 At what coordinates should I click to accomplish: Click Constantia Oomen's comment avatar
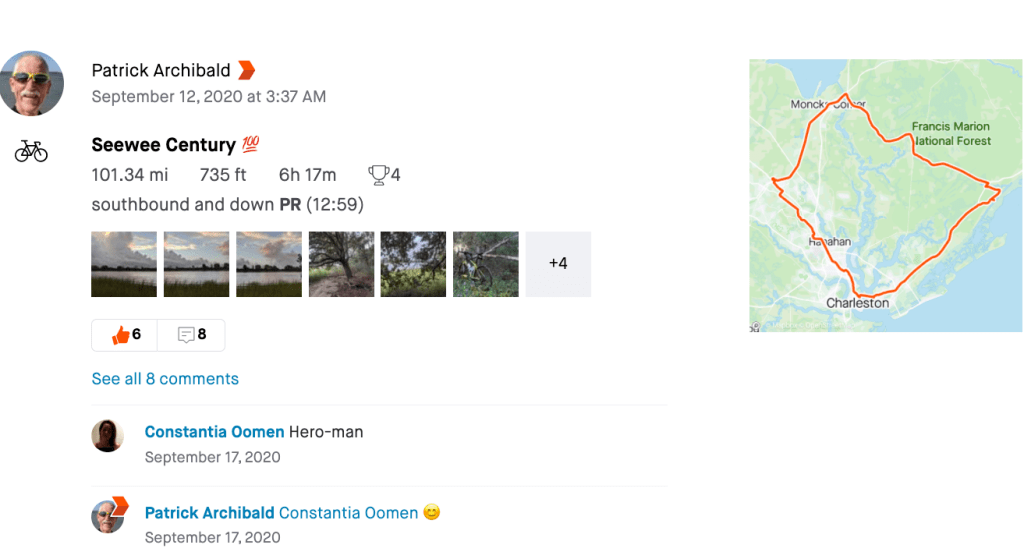click(x=108, y=436)
